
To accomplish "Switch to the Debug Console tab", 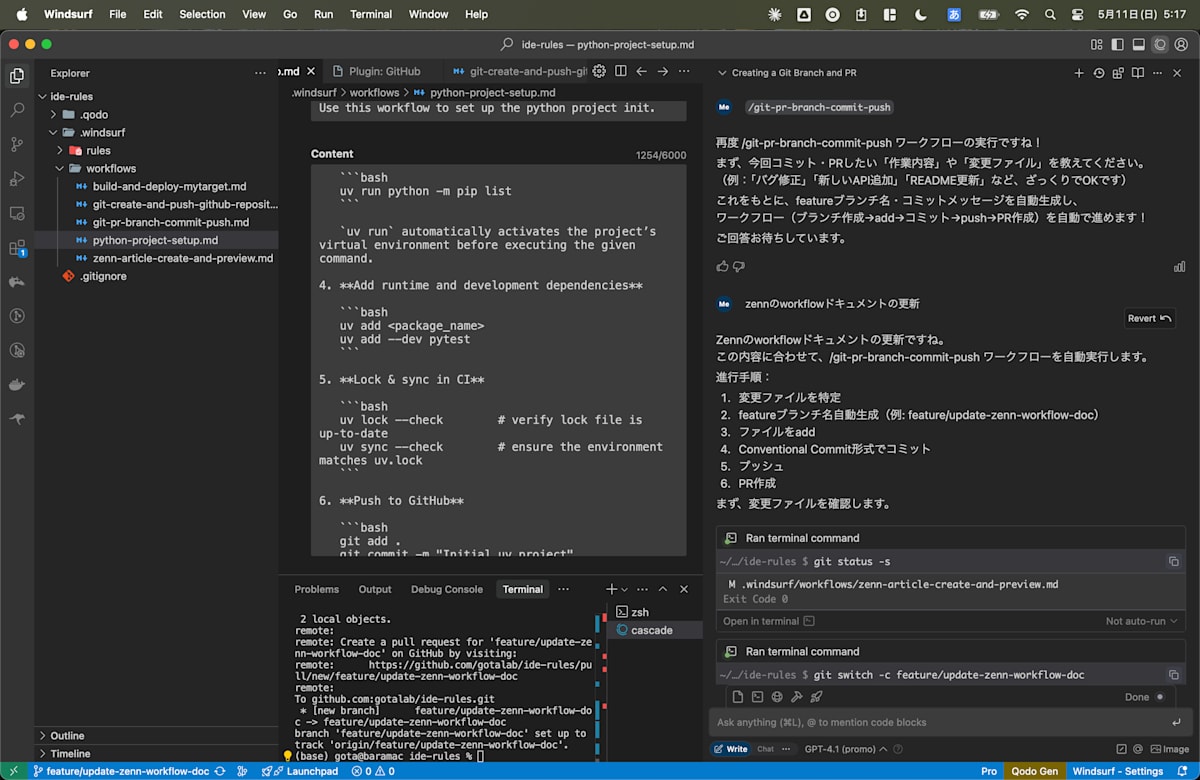I will click(x=447, y=589).
